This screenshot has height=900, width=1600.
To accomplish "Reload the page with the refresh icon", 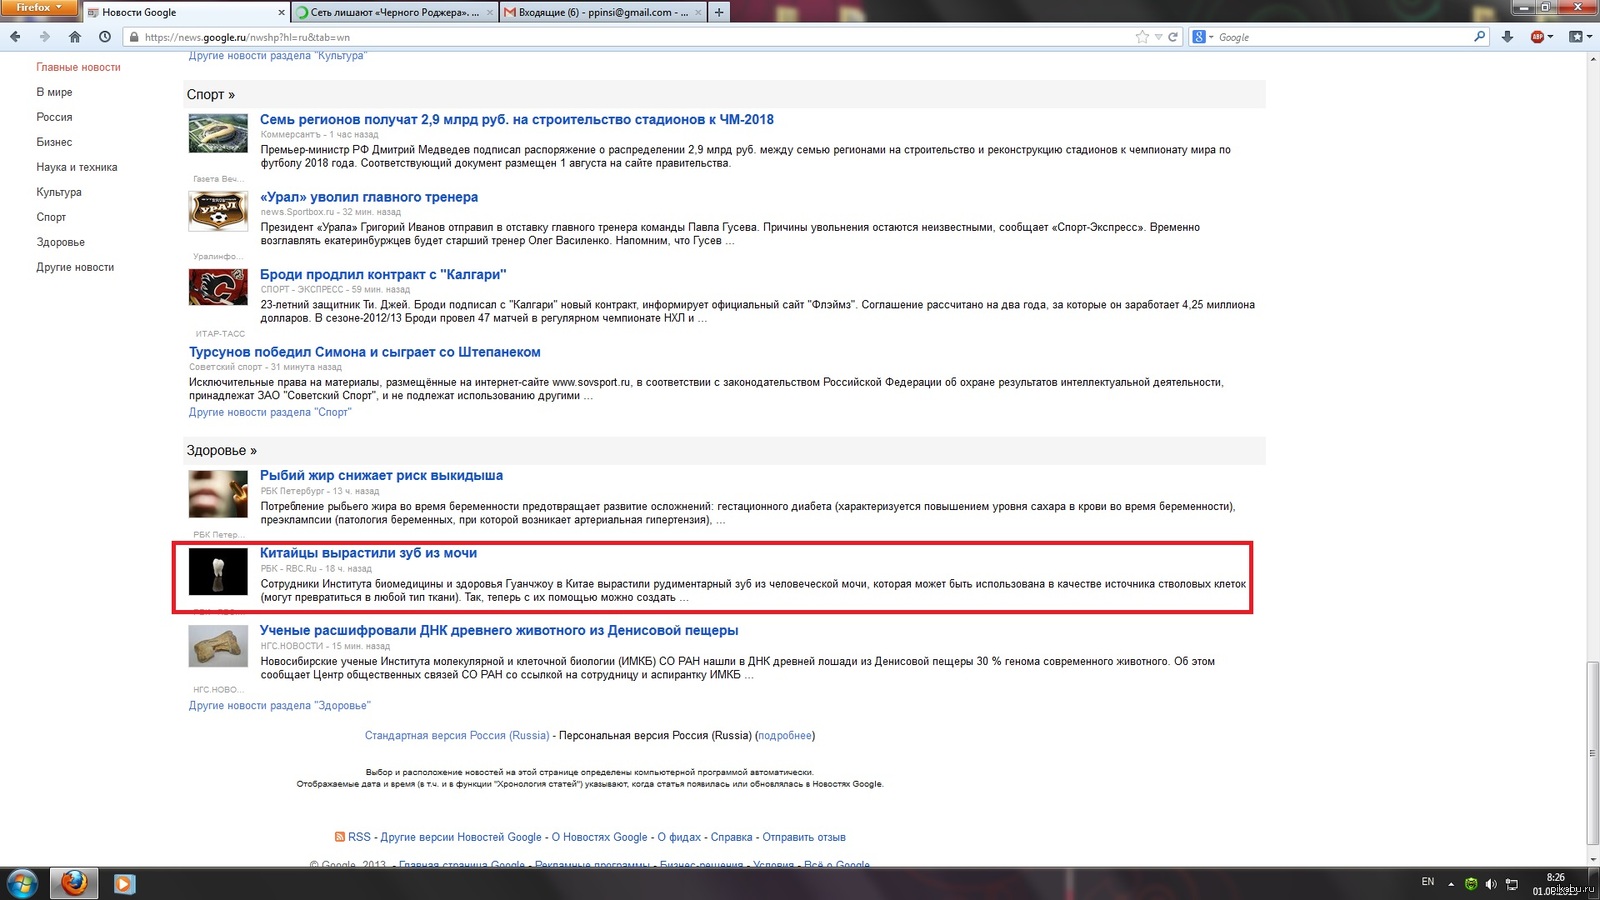I will [1174, 37].
